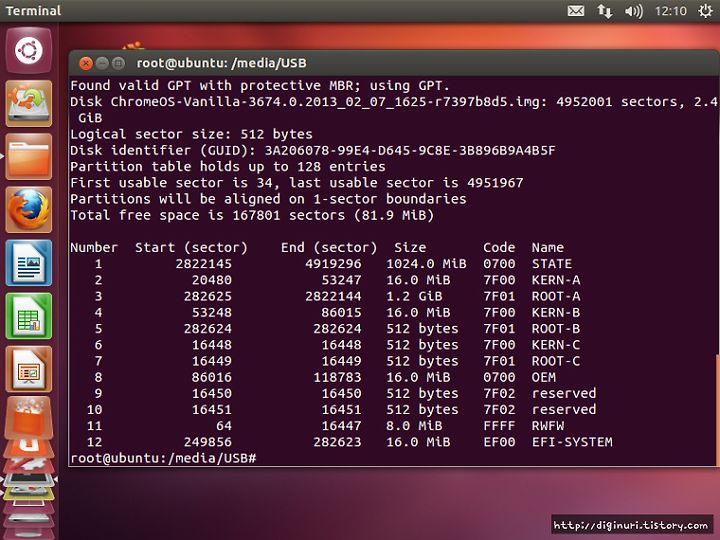Screen dimensions: 720x540
Task: Launch Firefox web browser
Action: coord(28,210)
